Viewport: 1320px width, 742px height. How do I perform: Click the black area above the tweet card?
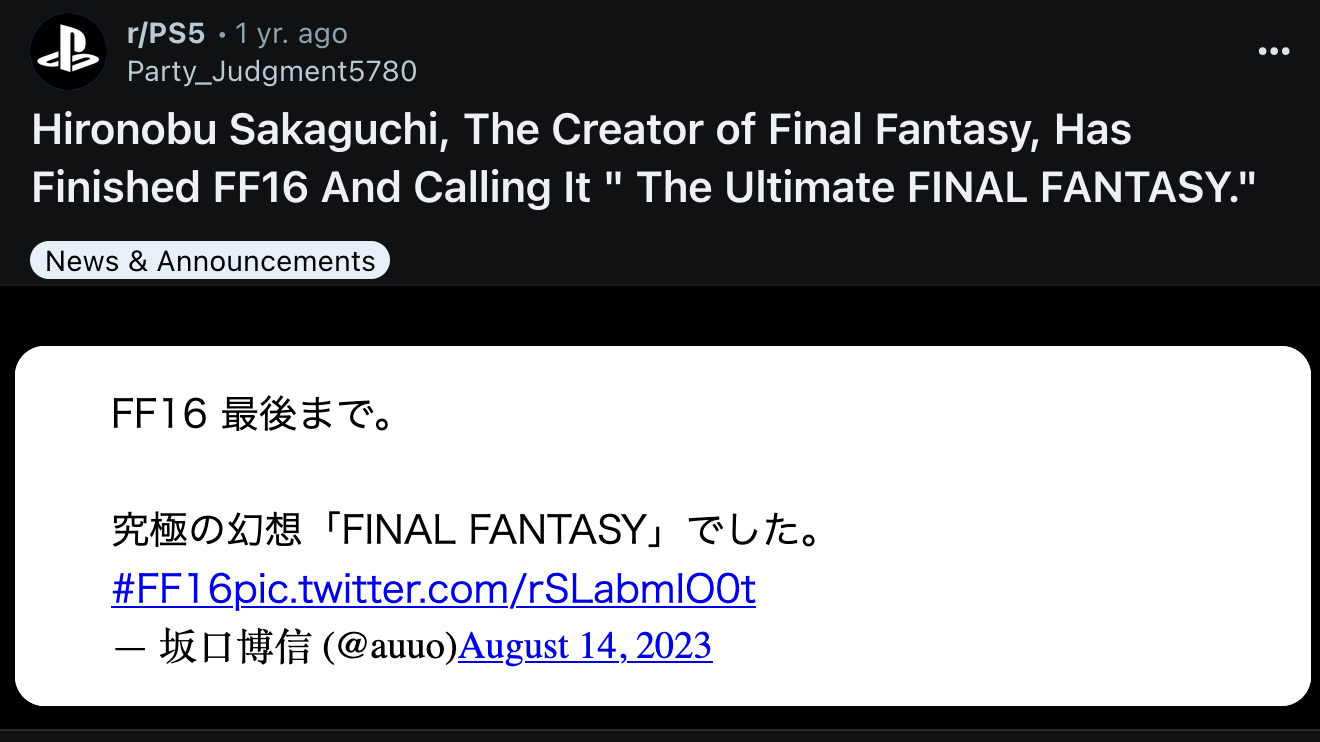[660, 316]
